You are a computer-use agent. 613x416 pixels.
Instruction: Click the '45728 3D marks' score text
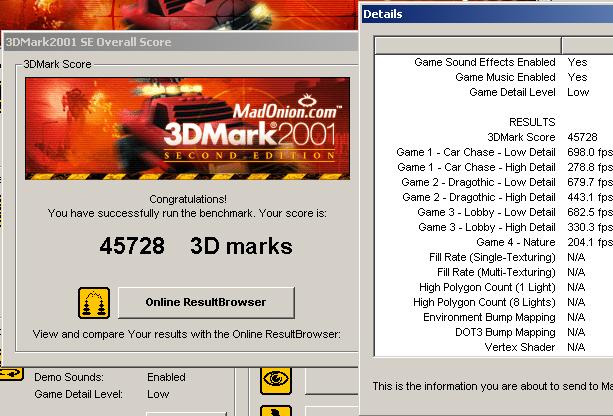click(196, 246)
